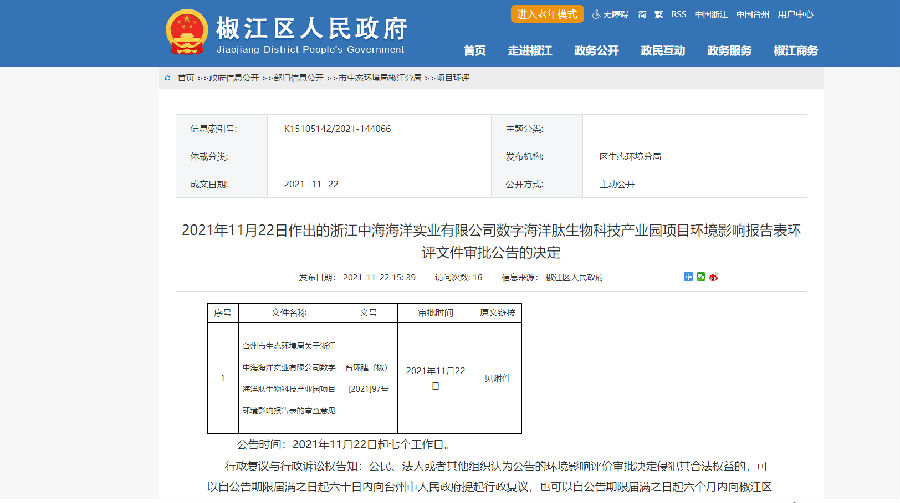Image resolution: width=900 pixels, height=503 pixels.
Task: Expand the 政务服务 navigation menu
Action: (x=729, y=51)
